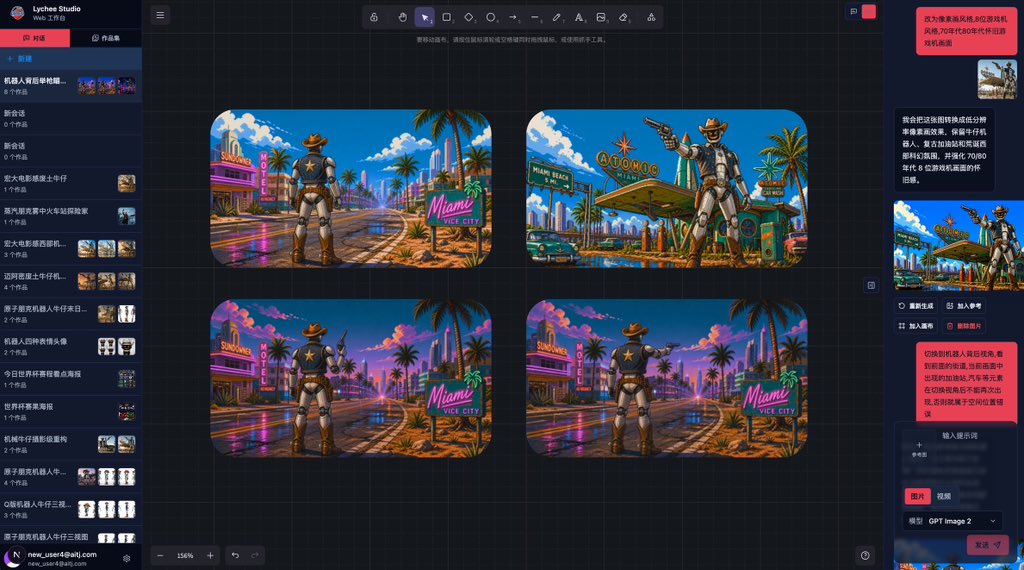Screen dimensions: 1024x570
Task: Open conversation 蒸汽朋克雾中火车站探险家
Action: click(71, 216)
